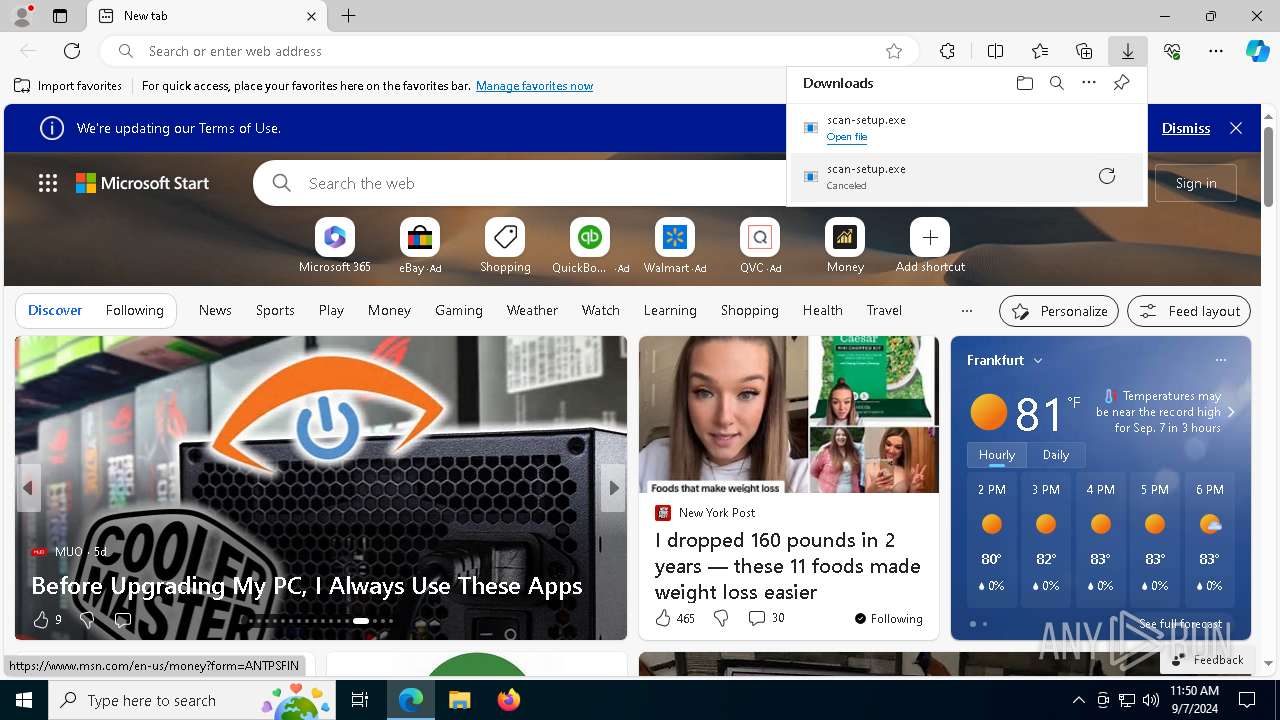
Task: Refresh the current page
Action: [72, 51]
